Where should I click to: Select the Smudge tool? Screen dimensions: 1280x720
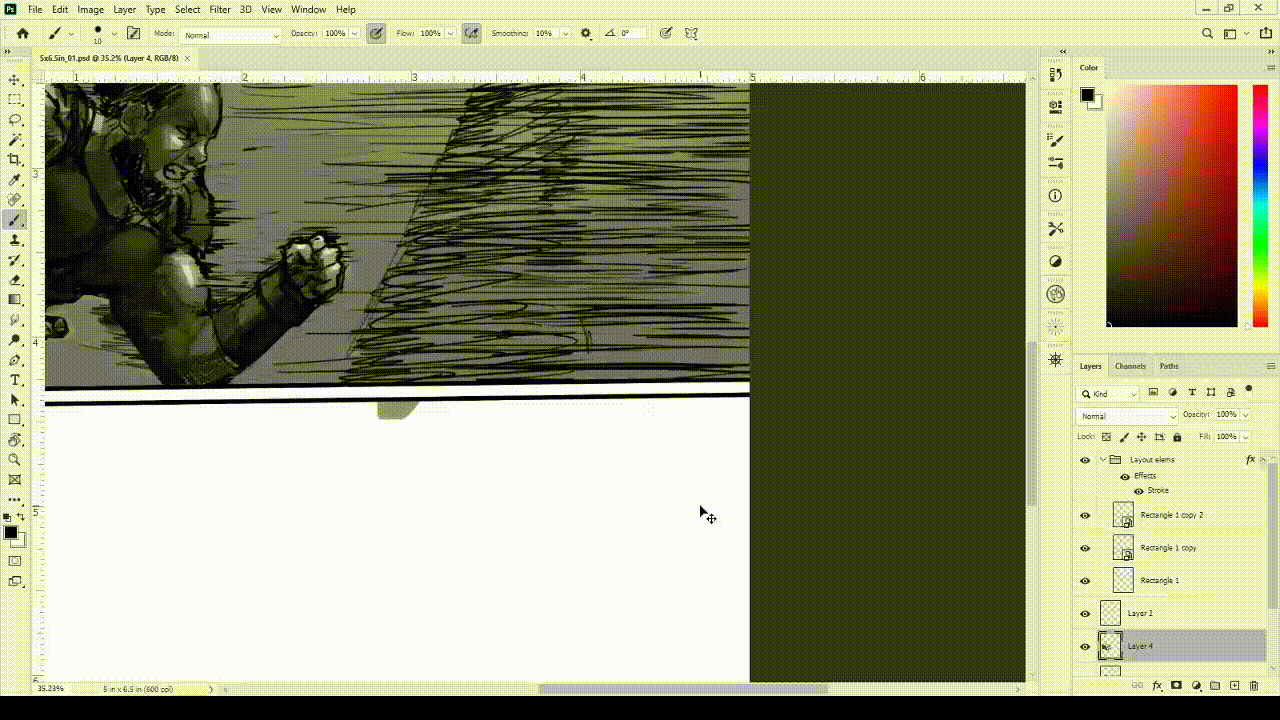click(15, 320)
